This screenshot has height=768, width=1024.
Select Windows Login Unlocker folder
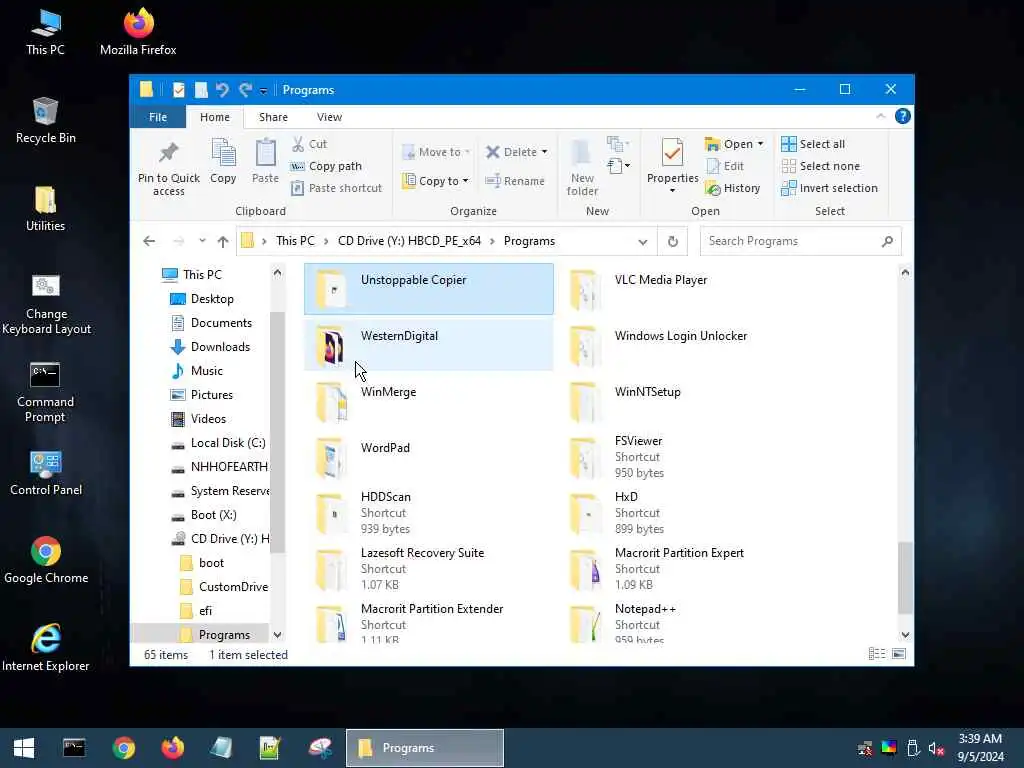click(682, 345)
